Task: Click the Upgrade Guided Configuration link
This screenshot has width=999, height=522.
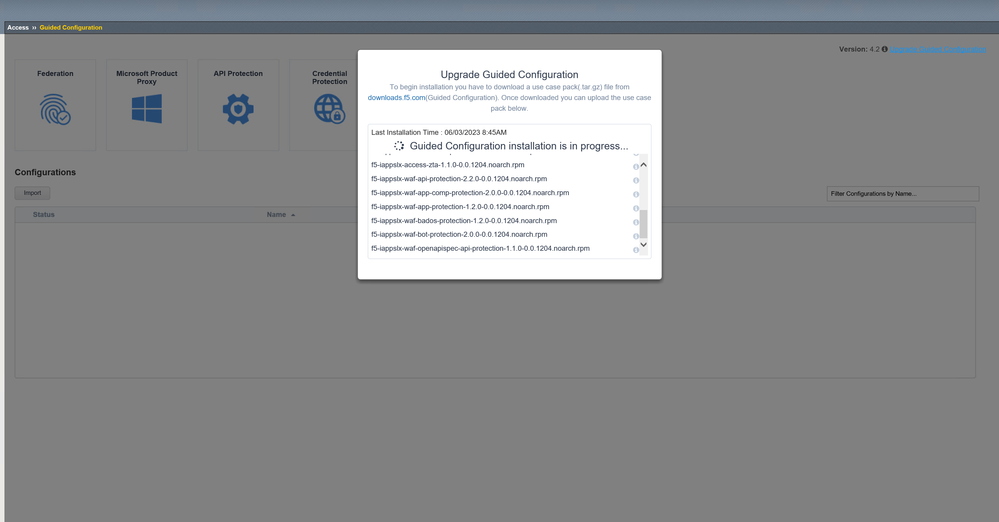Action: (x=938, y=49)
